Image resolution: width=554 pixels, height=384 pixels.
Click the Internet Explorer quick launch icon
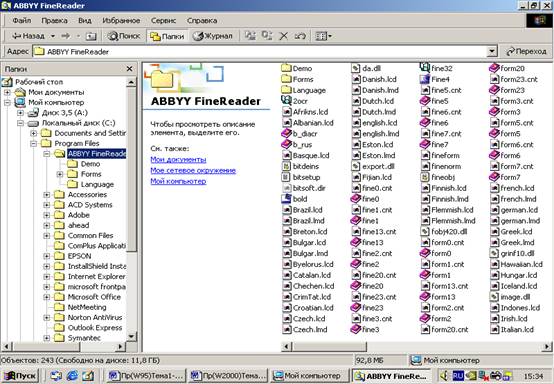[x=72, y=376]
